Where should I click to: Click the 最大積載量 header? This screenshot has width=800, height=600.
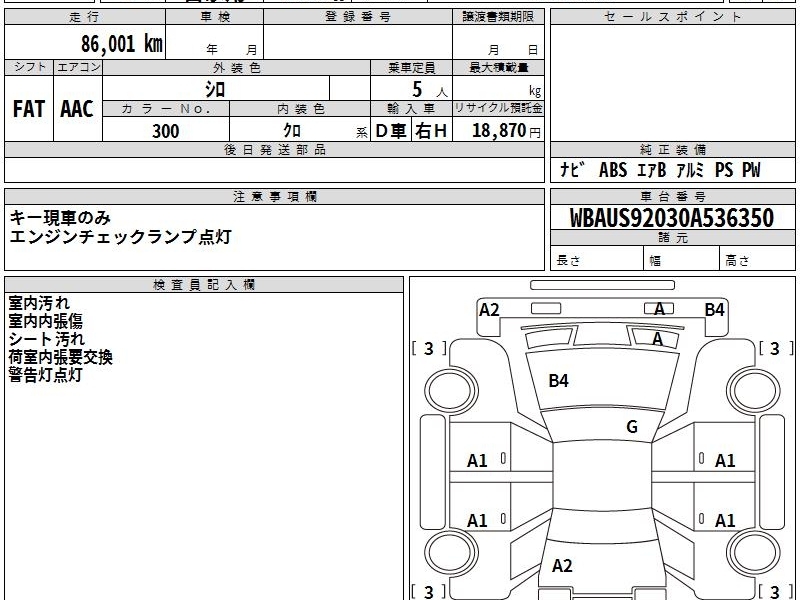click(x=498, y=68)
